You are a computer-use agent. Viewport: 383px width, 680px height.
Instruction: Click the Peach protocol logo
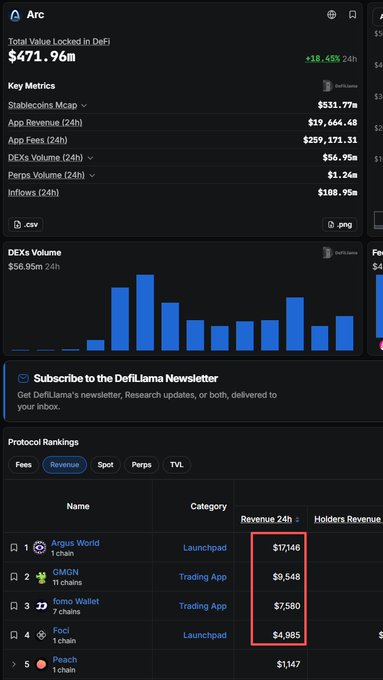click(41, 664)
